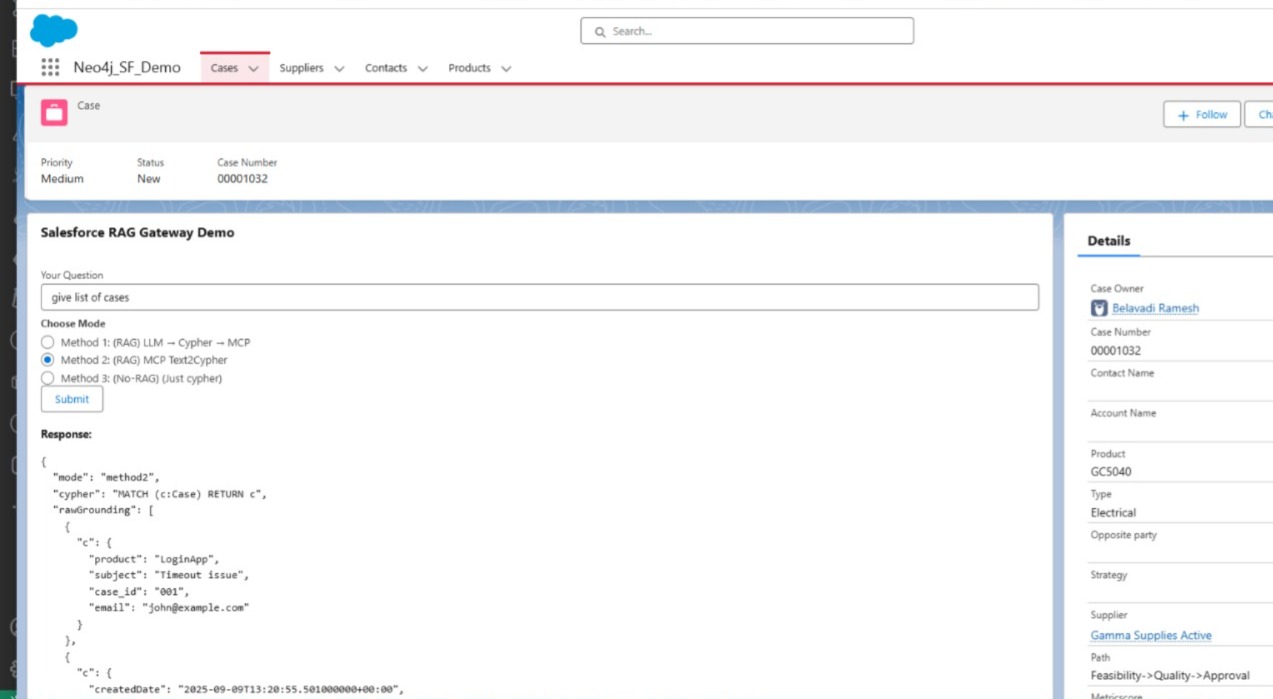The width and height of the screenshot is (1273, 699).
Task: Click the Path value Feasibility->Quality->Approval
Action: tap(1170, 676)
